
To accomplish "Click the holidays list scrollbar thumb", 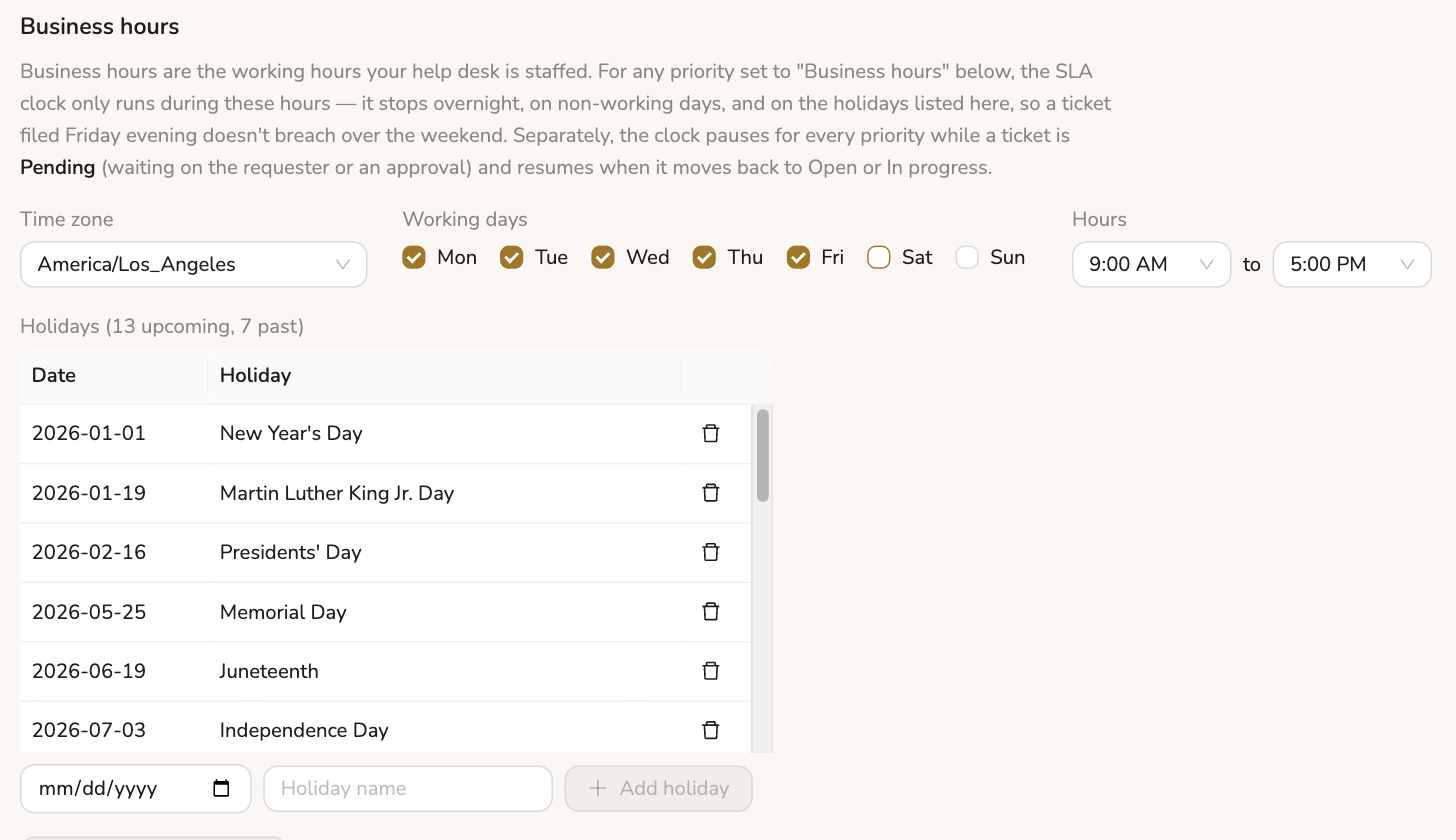I will (763, 455).
